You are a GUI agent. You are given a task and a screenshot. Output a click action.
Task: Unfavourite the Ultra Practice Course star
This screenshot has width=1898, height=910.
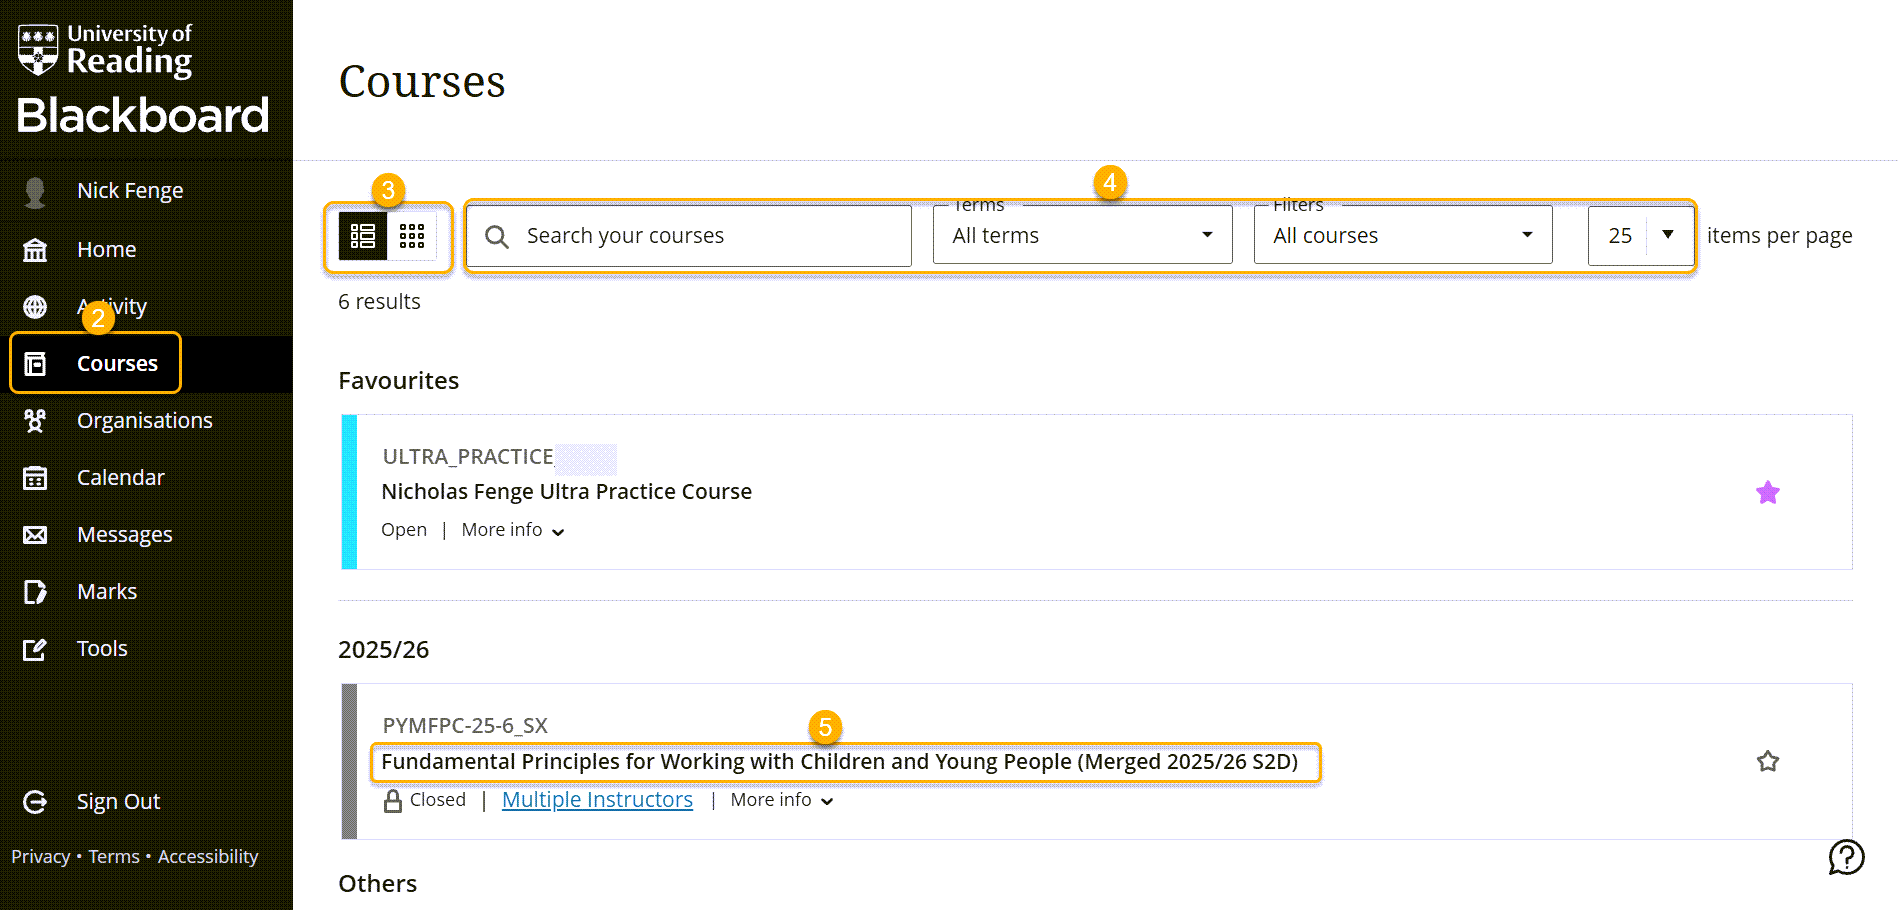[1767, 492]
